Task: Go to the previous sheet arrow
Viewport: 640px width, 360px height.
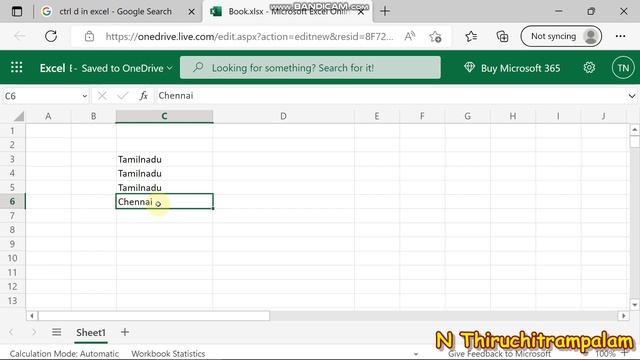Action: (11, 332)
